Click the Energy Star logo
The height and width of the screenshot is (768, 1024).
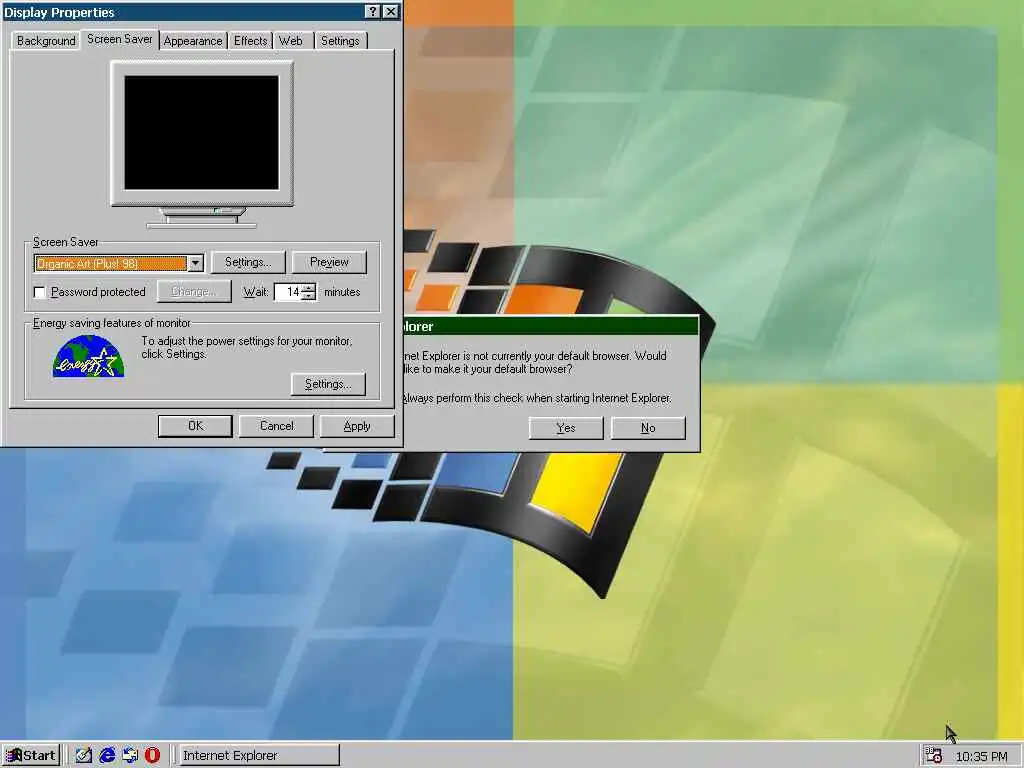[88, 356]
